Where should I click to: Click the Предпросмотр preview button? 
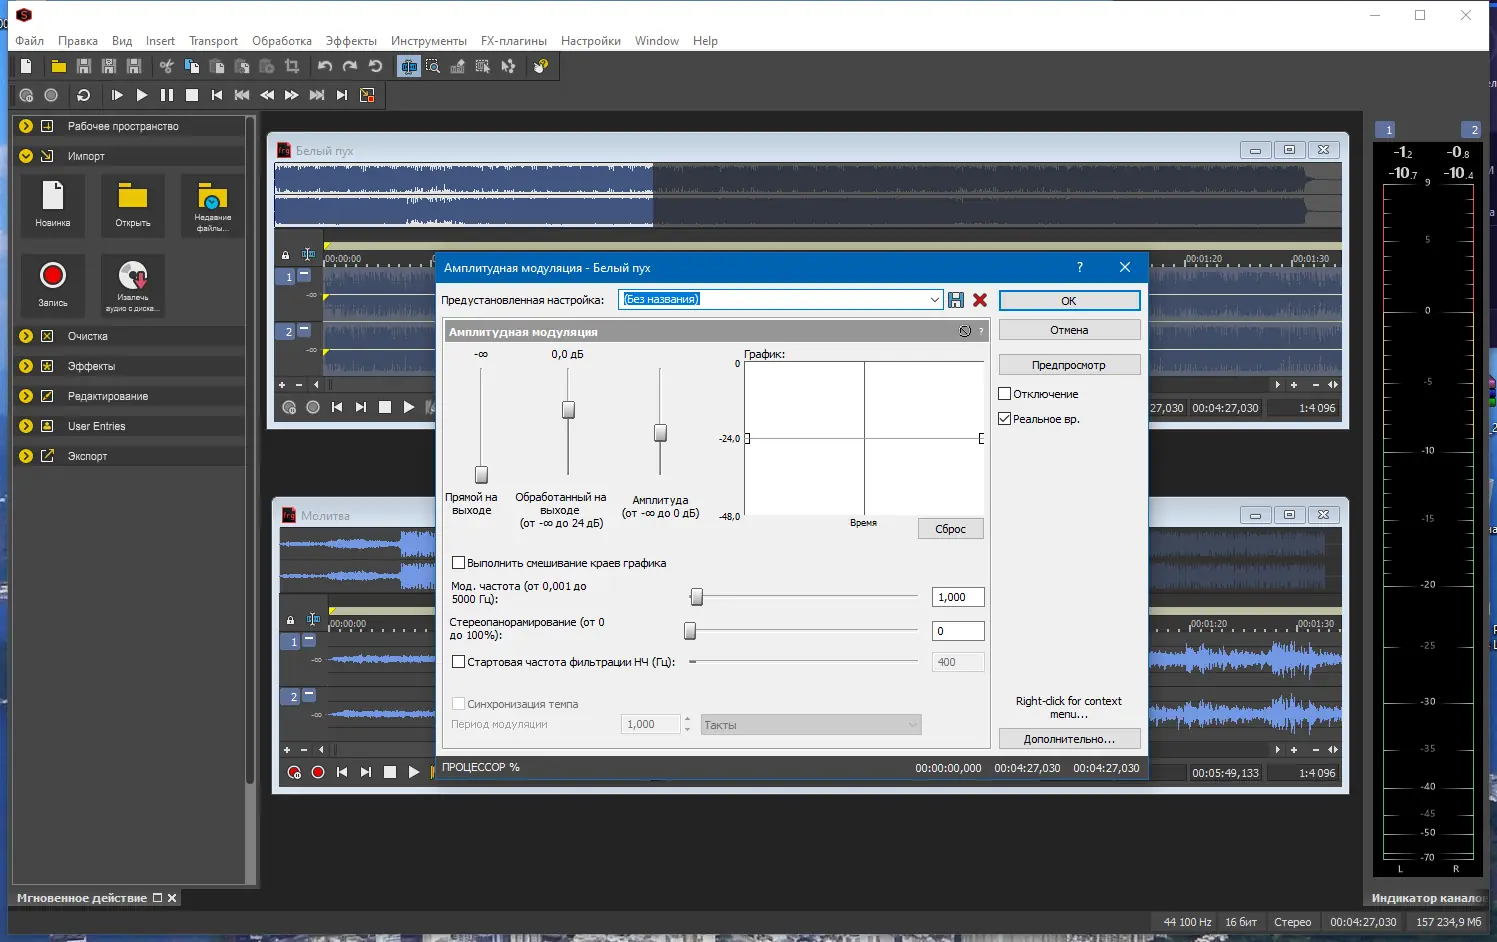pos(1069,365)
